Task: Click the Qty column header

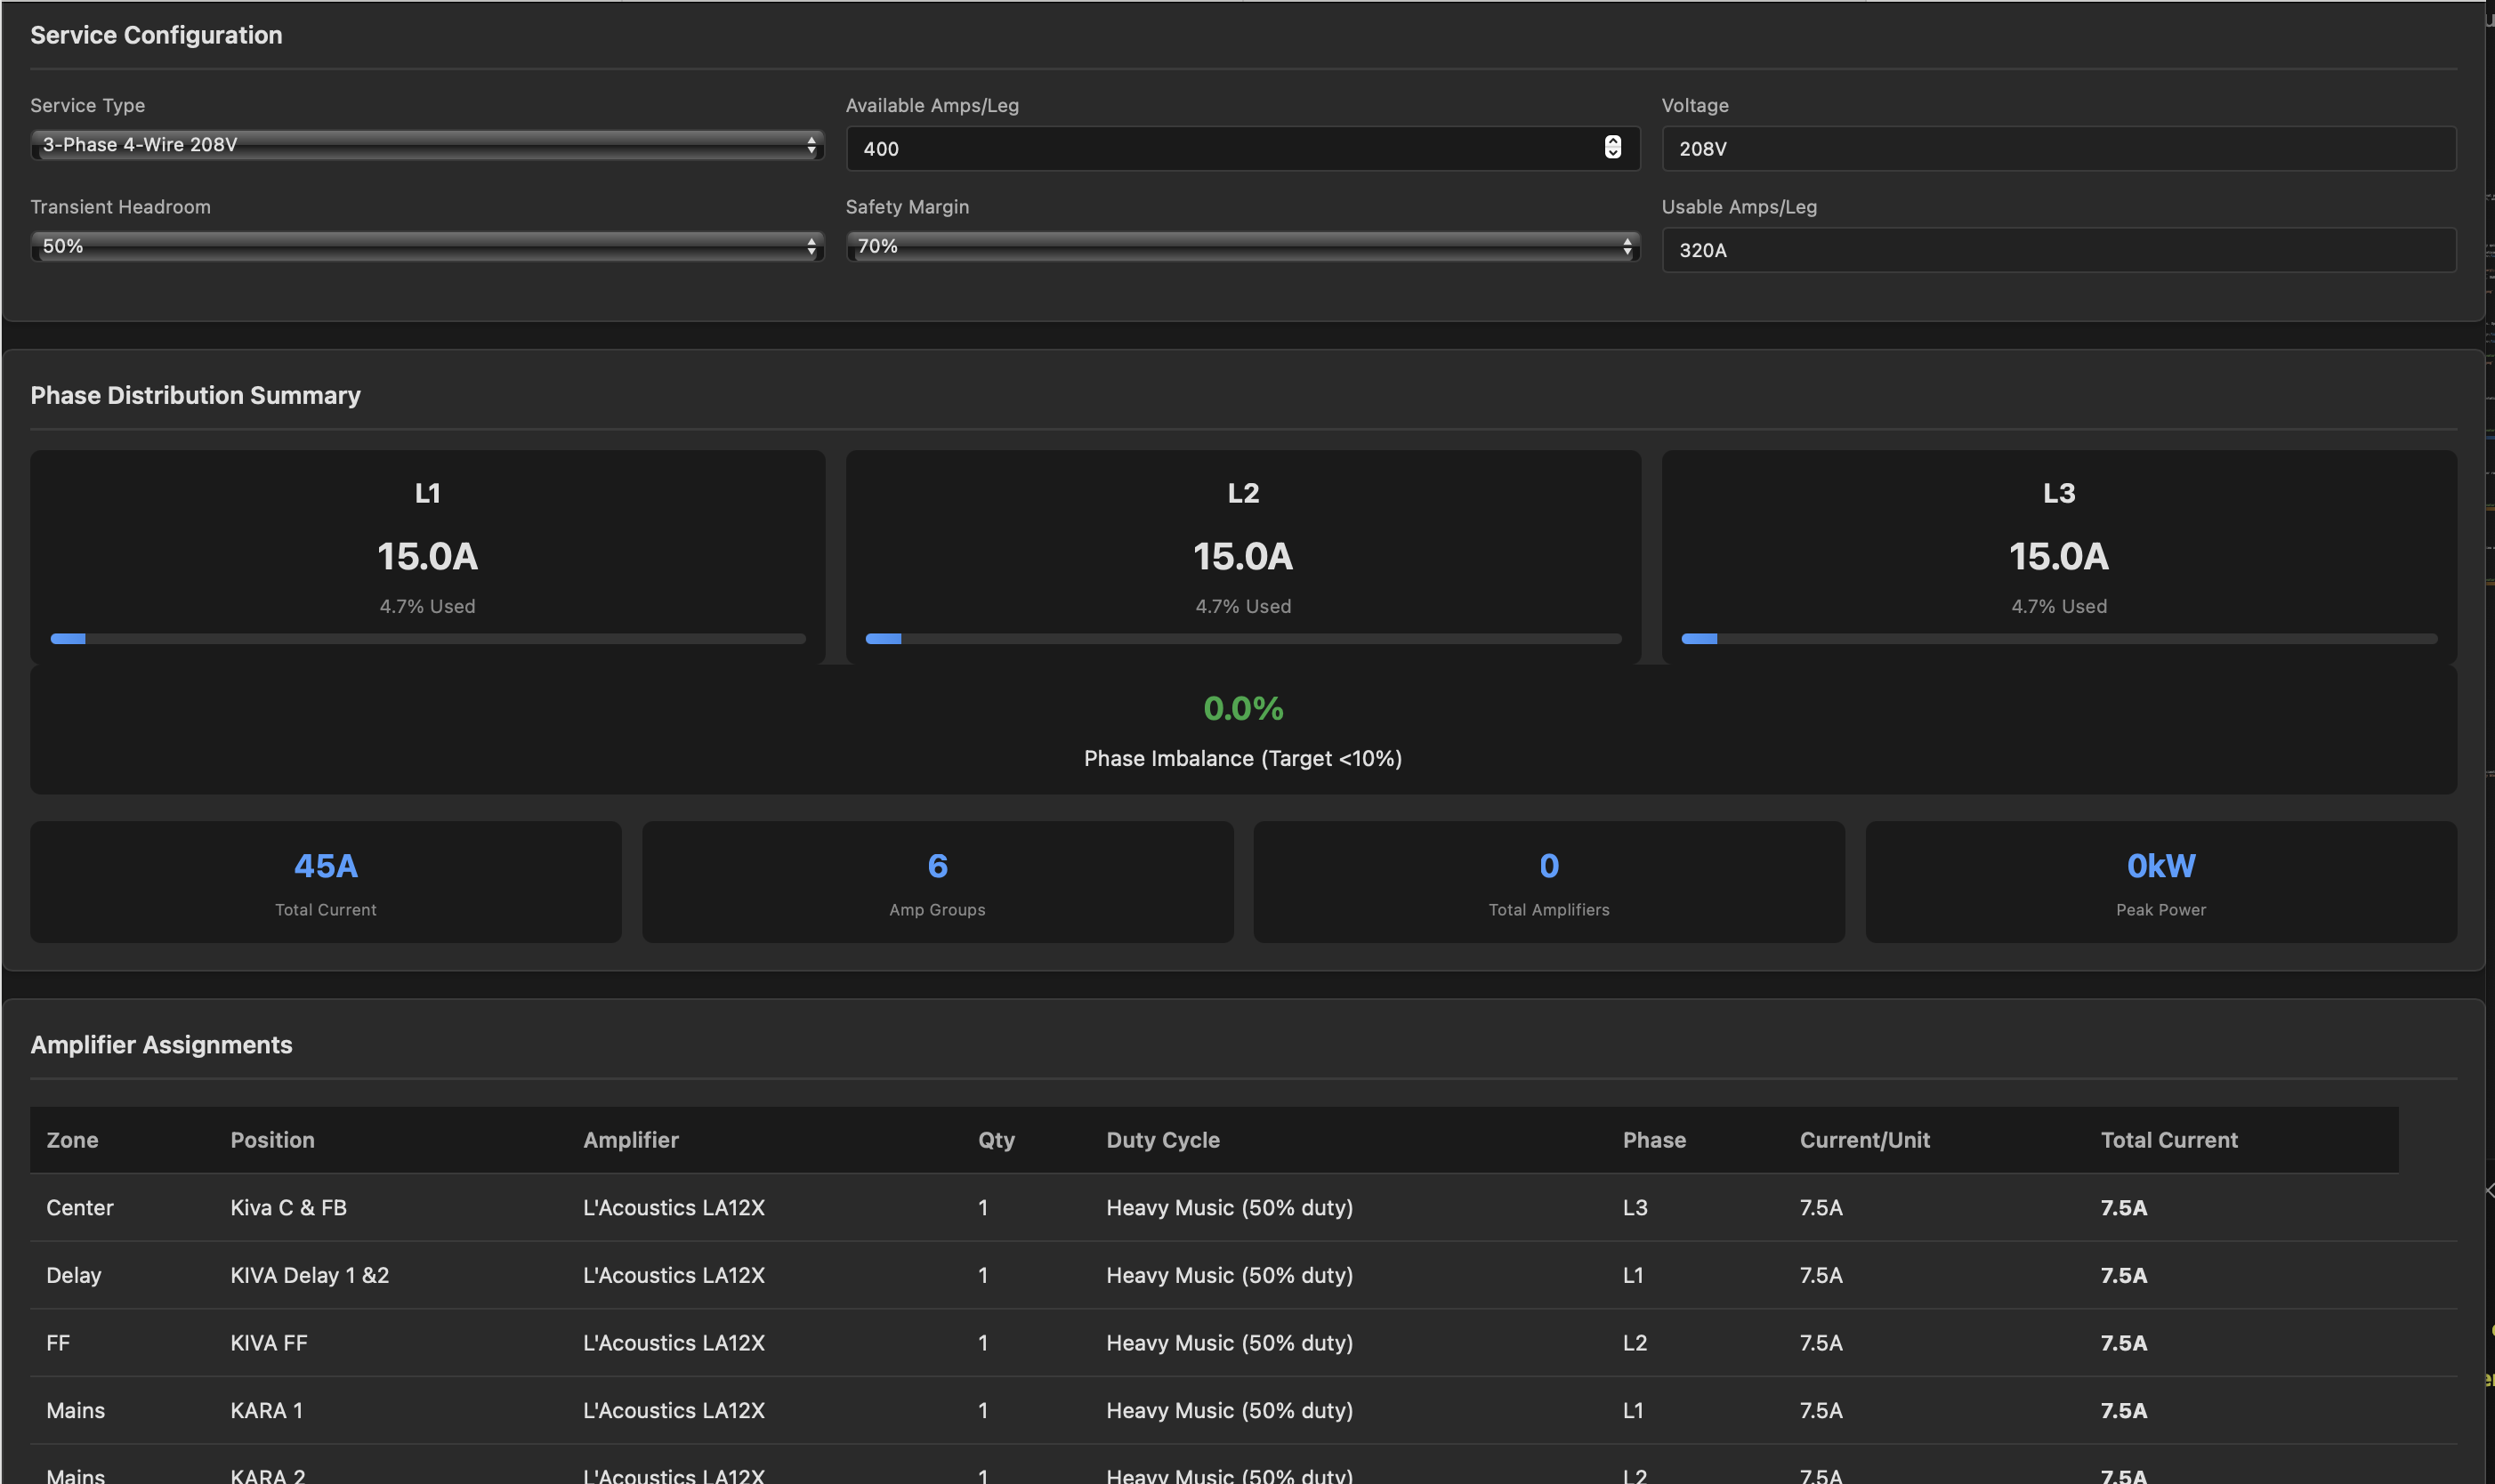Action: [996, 1140]
